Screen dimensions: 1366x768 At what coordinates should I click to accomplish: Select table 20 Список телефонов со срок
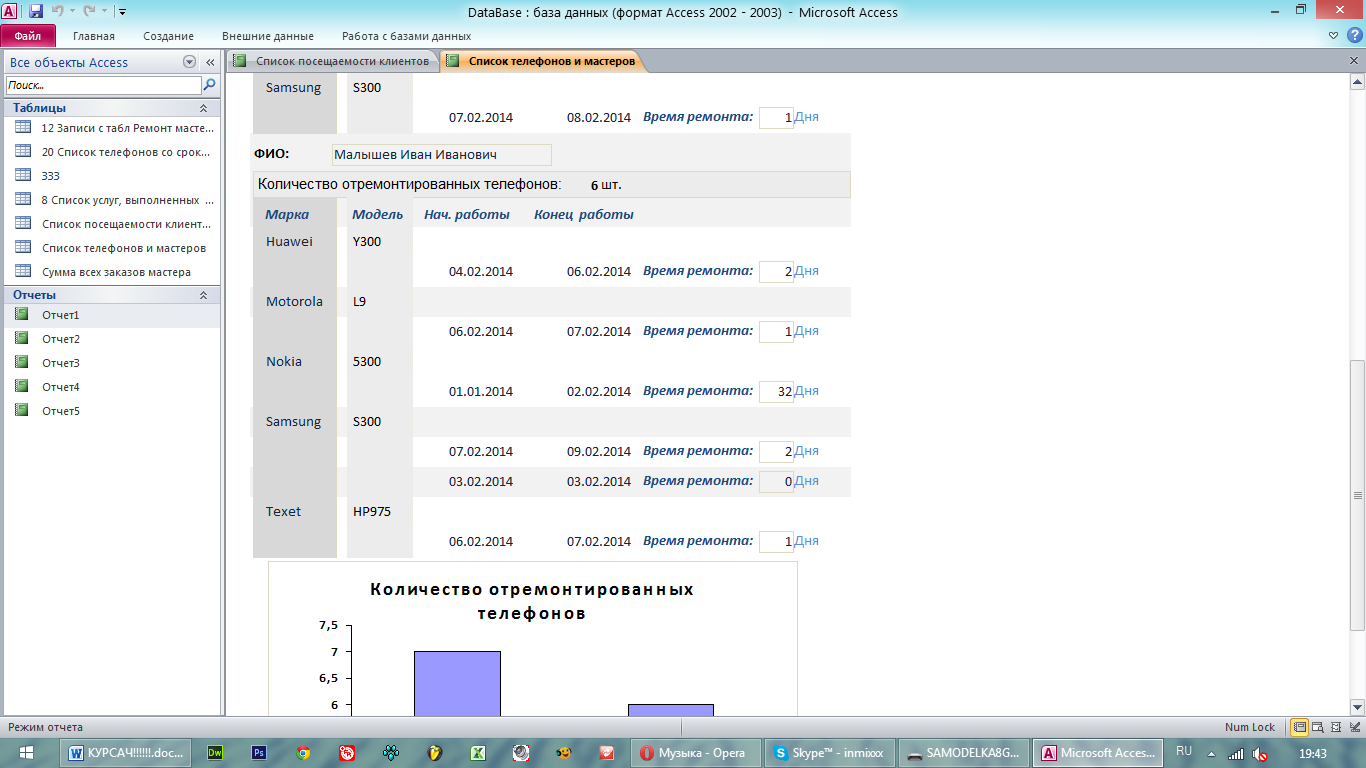click(112, 152)
